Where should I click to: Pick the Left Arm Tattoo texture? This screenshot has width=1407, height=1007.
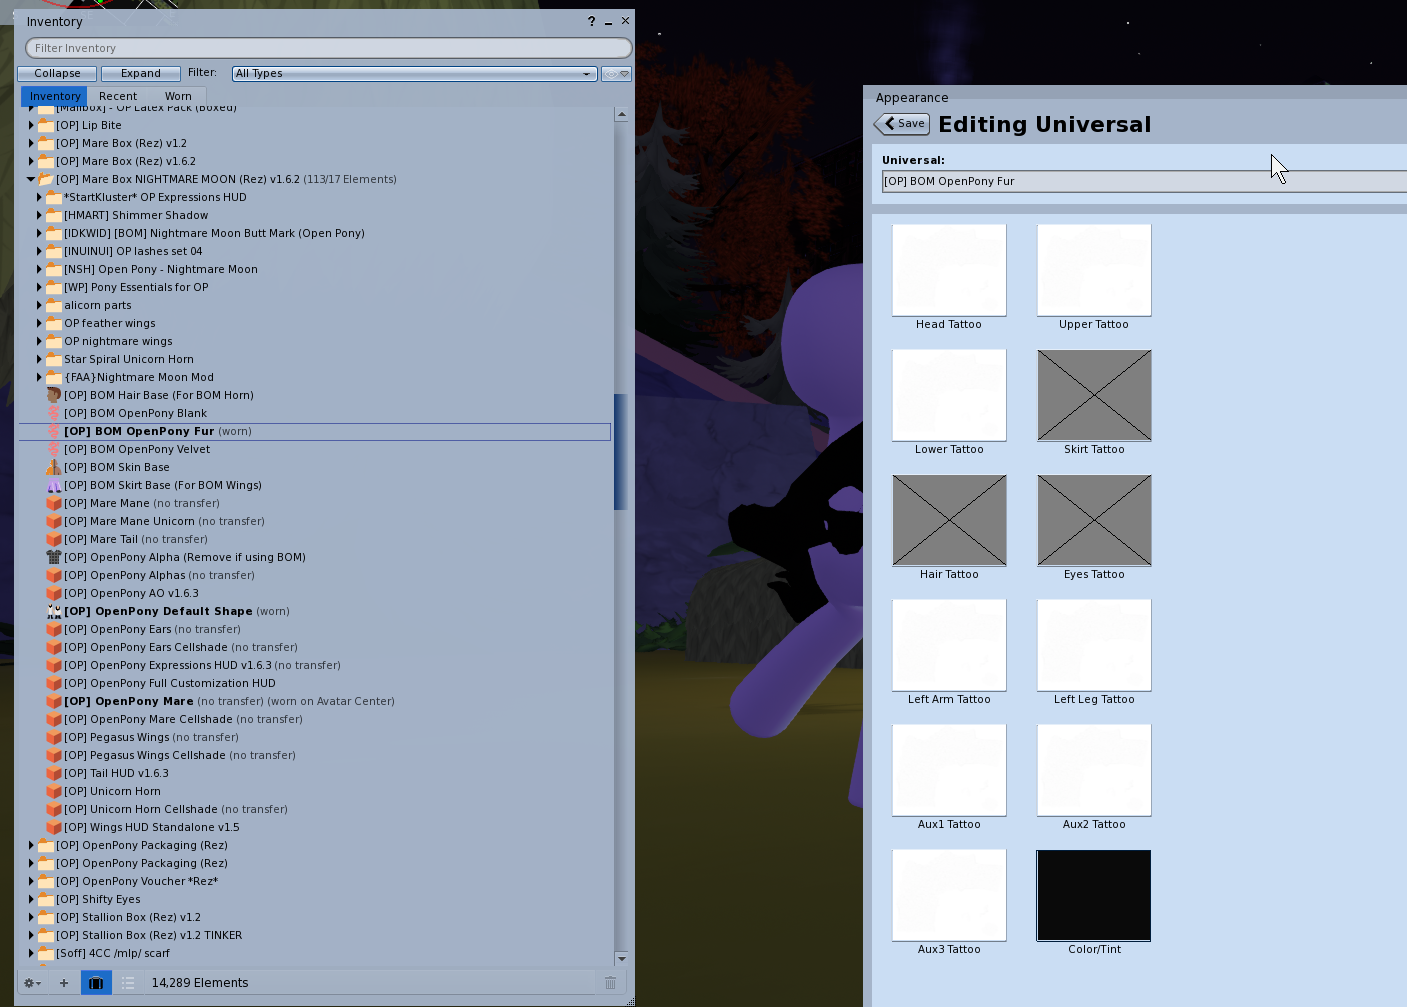tap(949, 645)
